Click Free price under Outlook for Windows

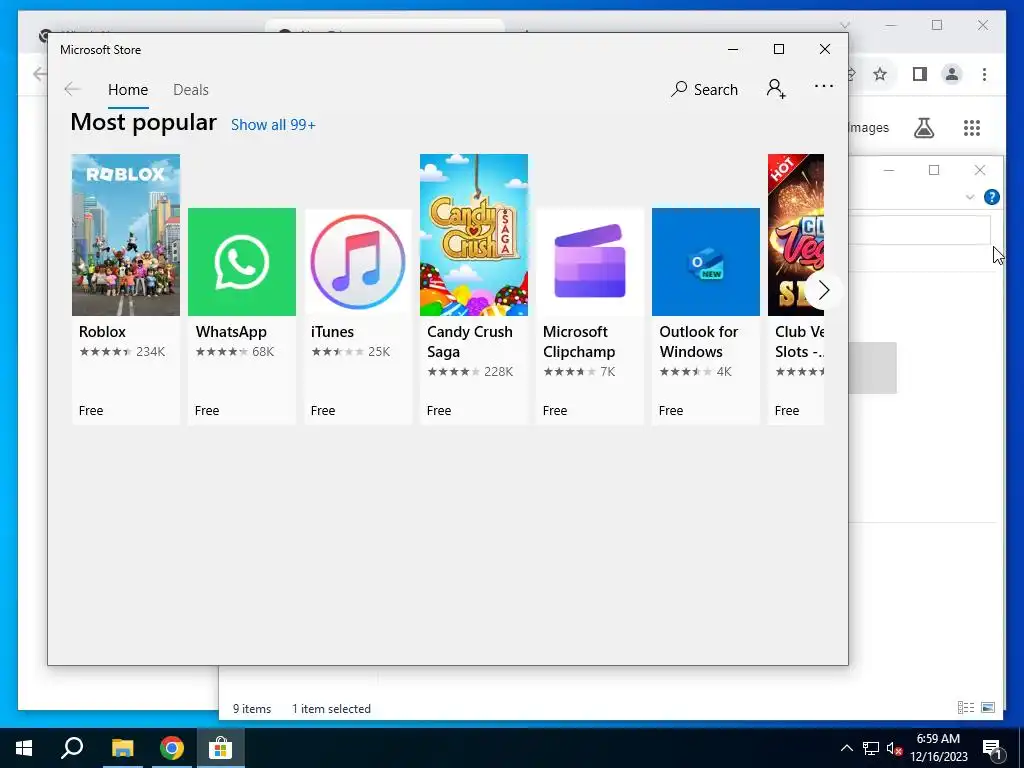click(x=671, y=411)
